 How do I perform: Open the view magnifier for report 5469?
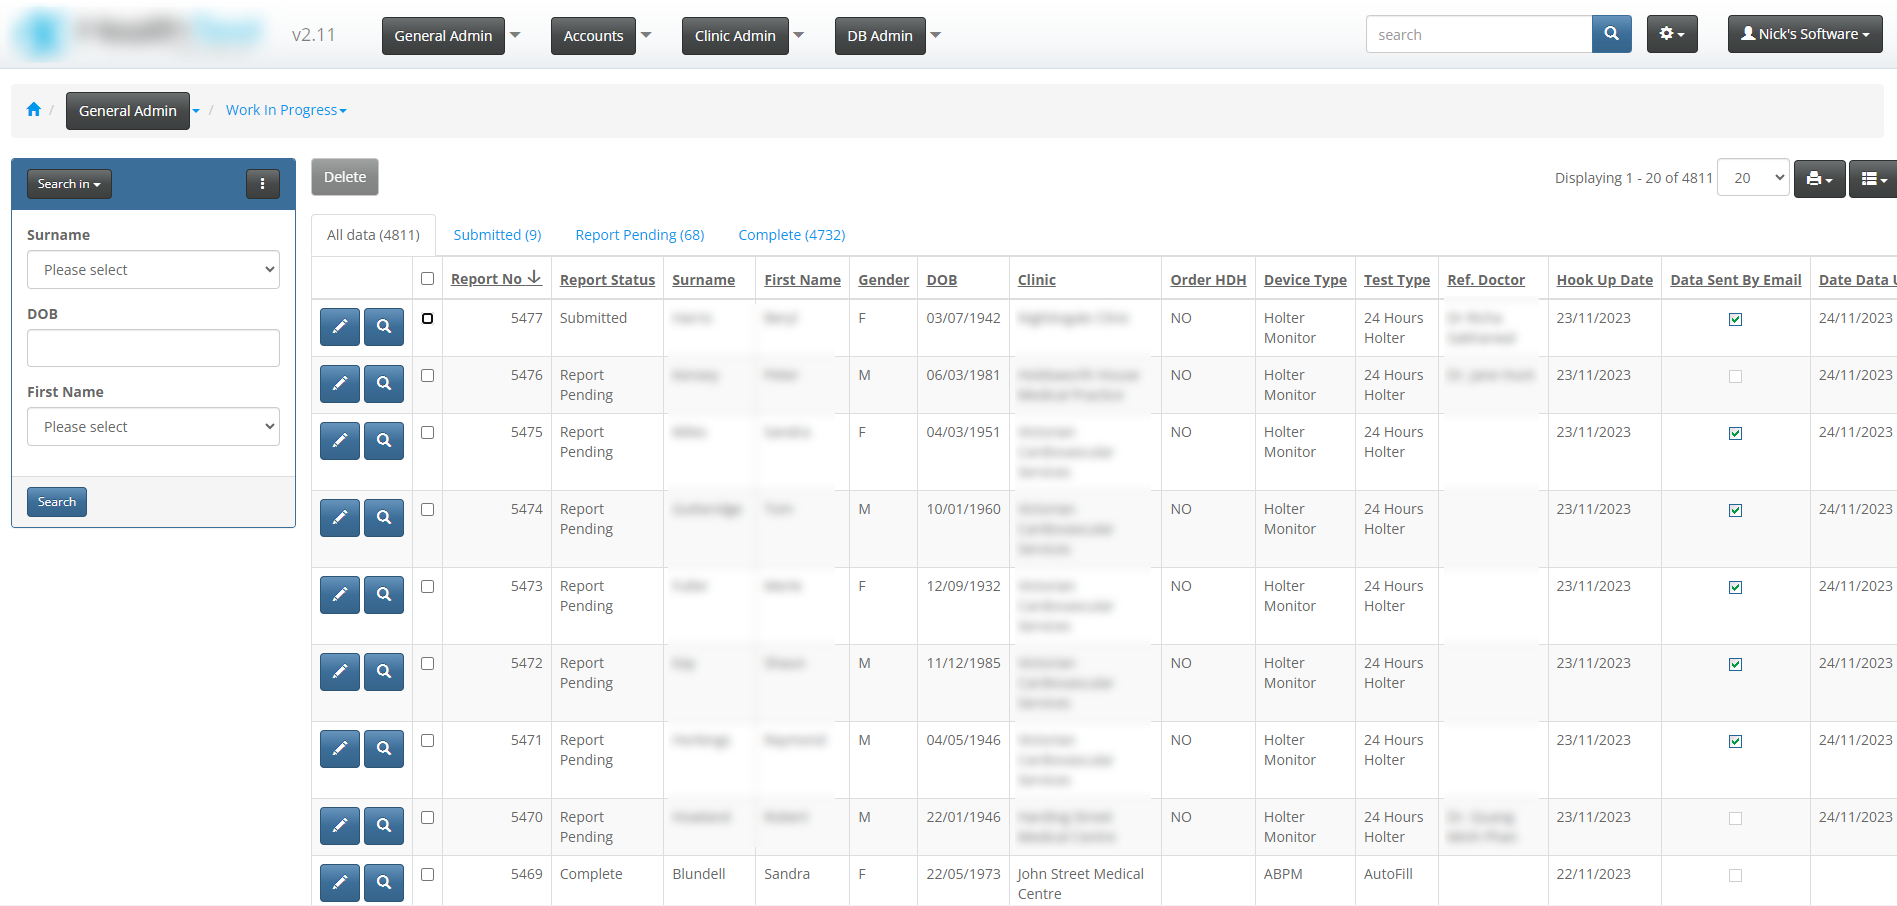tap(384, 882)
